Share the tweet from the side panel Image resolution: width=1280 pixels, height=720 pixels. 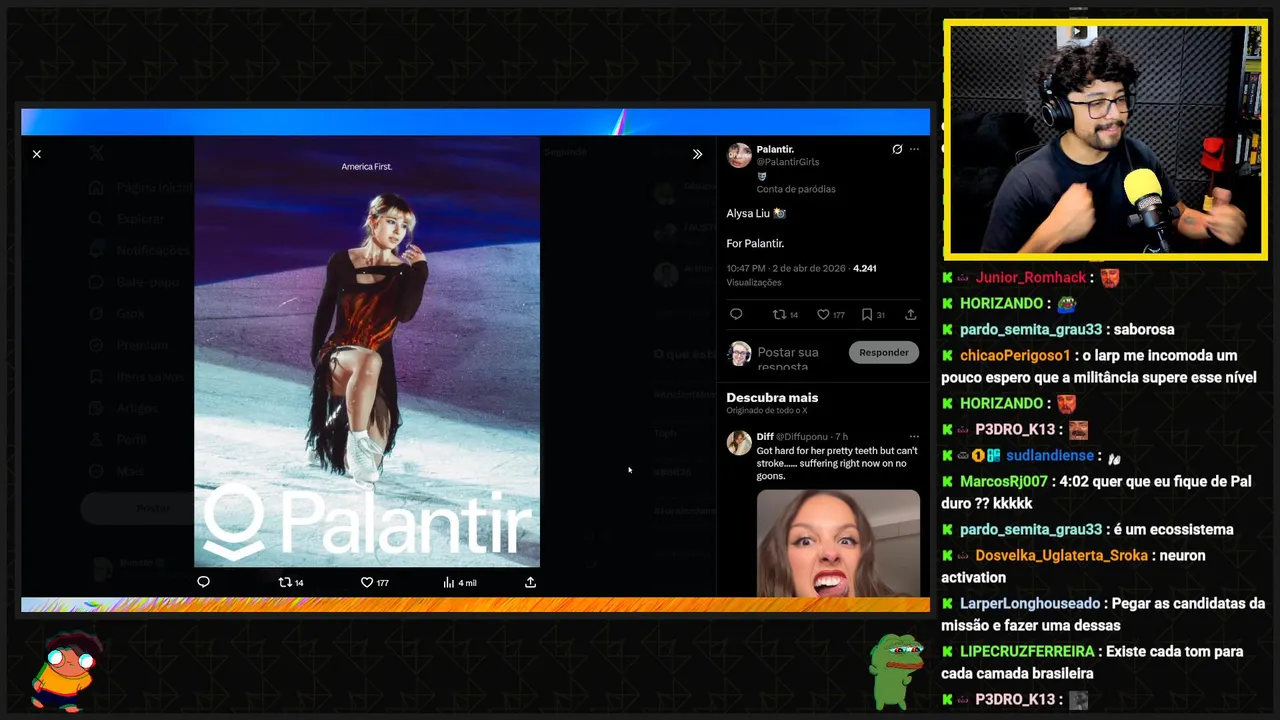click(x=910, y=314)
